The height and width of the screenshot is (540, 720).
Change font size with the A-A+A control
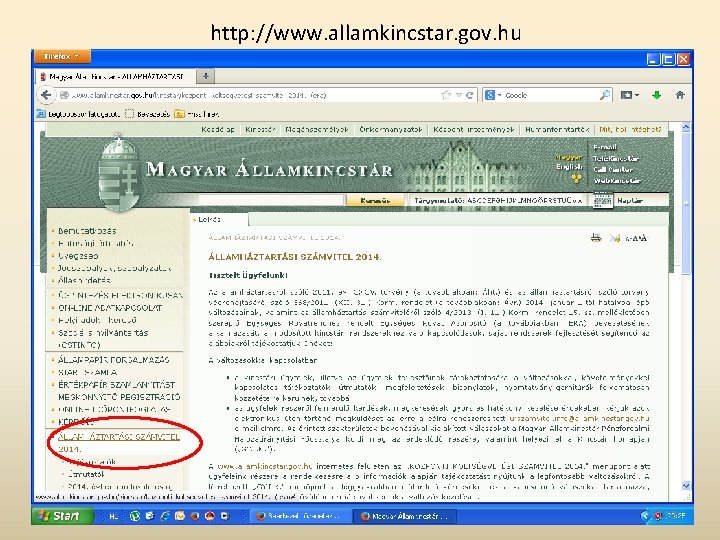[636, 238]
